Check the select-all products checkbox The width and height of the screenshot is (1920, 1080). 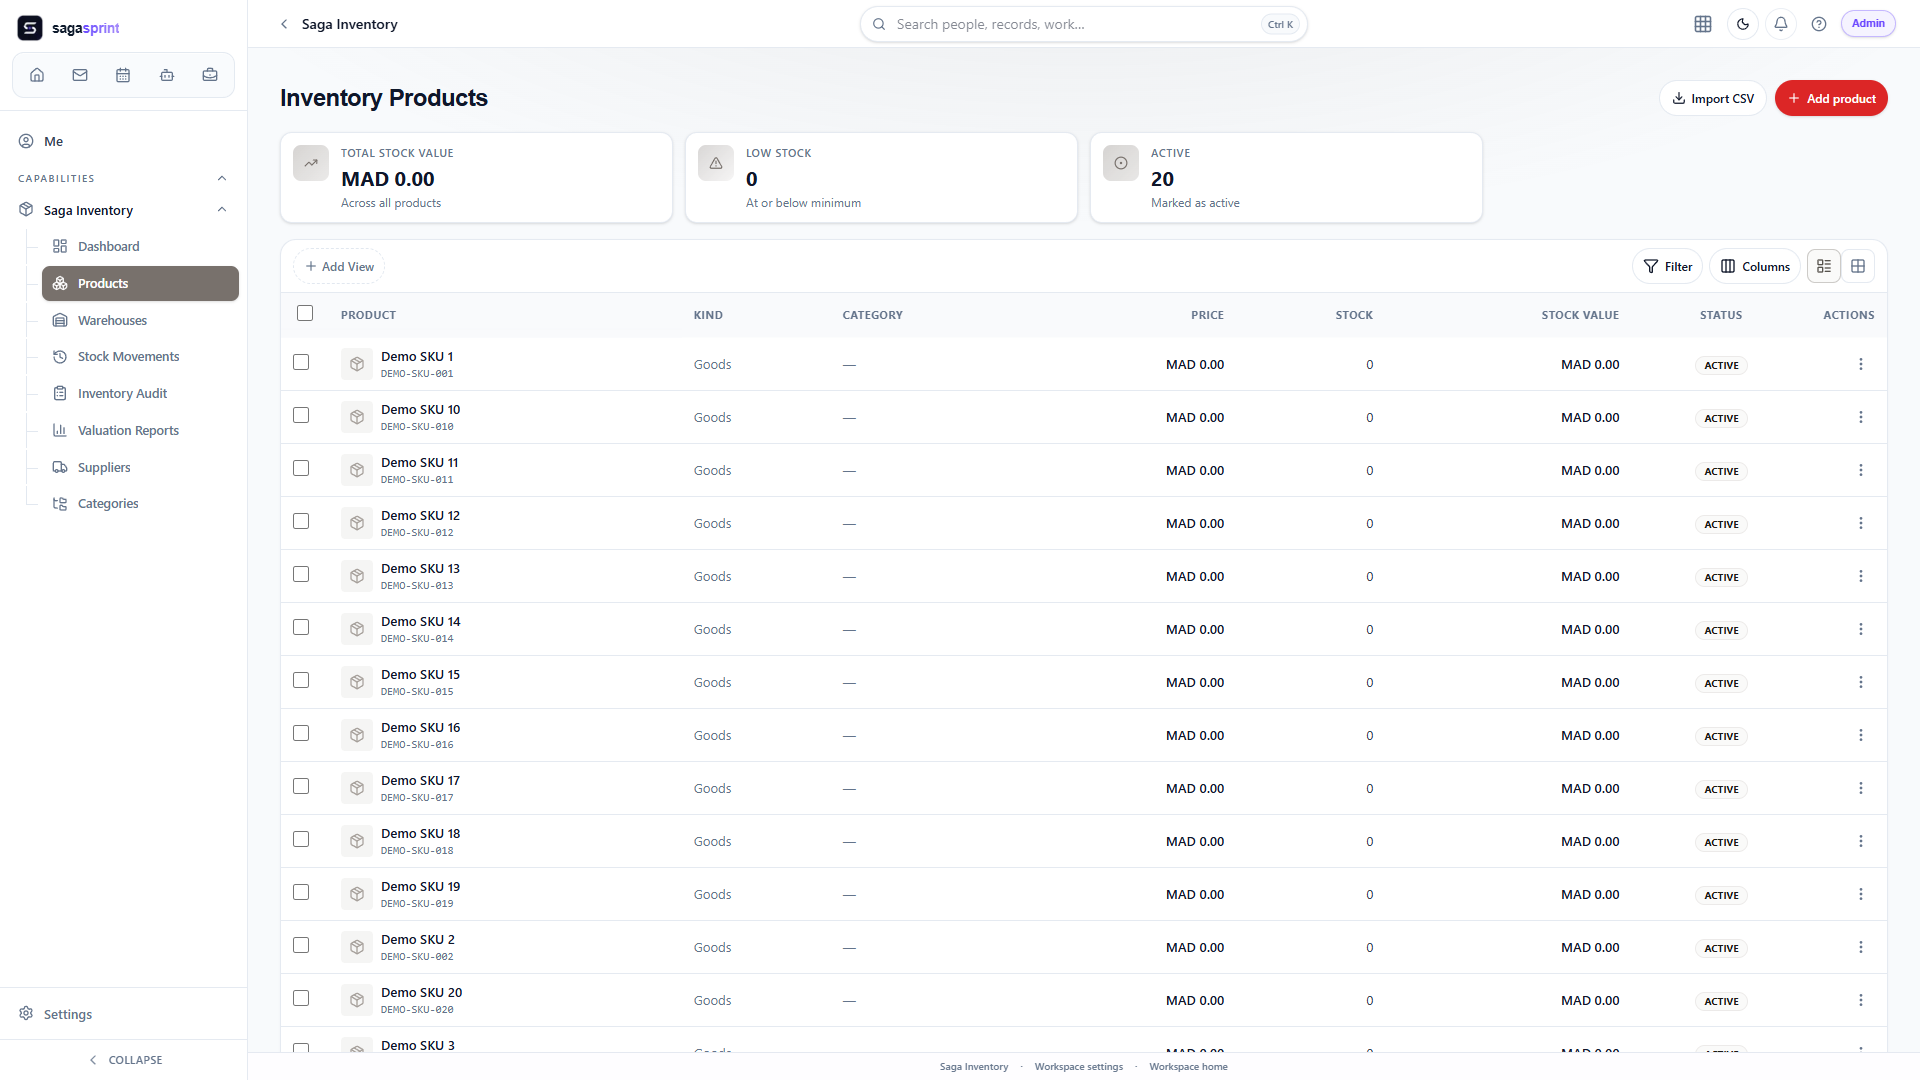305,313
